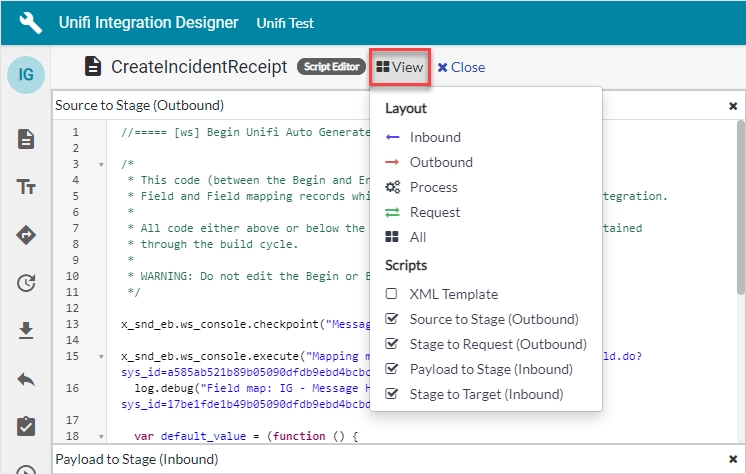Choose the Process layout option
This screenshot has width=746, height=474.
point(433,187)
